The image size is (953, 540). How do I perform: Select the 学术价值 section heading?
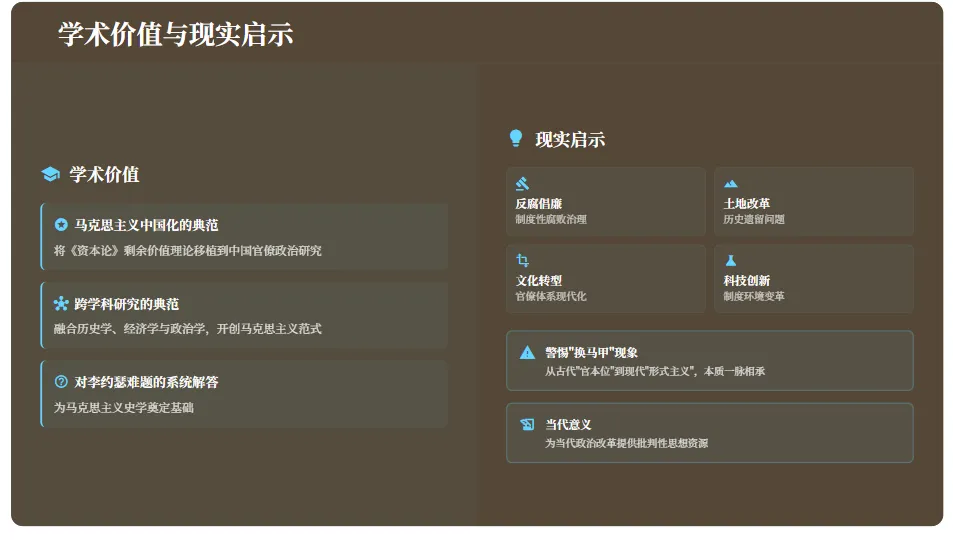click(104, 175)
